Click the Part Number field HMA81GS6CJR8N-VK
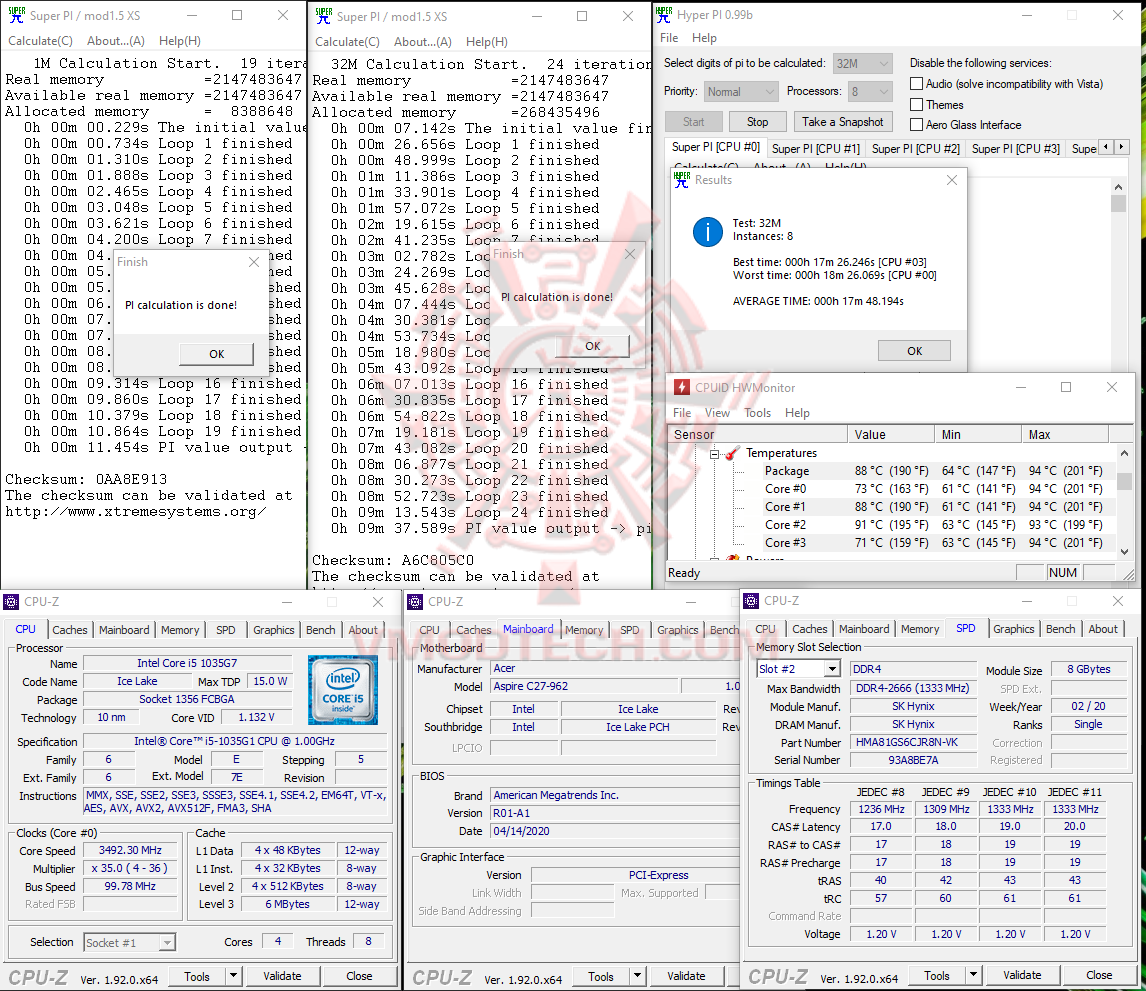The image size is (1146, 991). click(914, 743)
